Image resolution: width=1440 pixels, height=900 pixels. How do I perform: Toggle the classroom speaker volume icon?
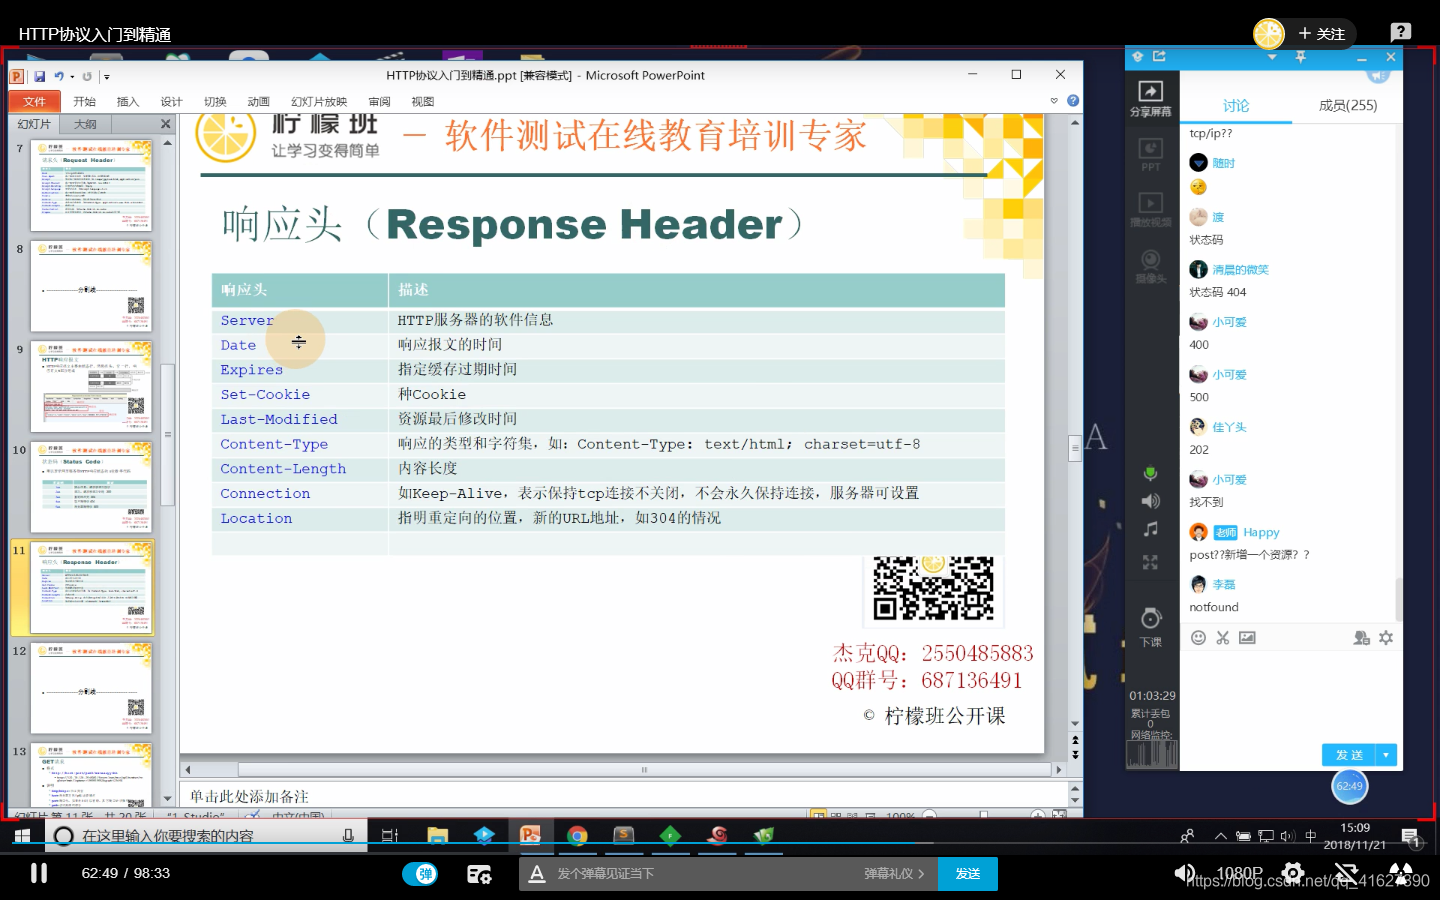click(x=1151, y=501)
